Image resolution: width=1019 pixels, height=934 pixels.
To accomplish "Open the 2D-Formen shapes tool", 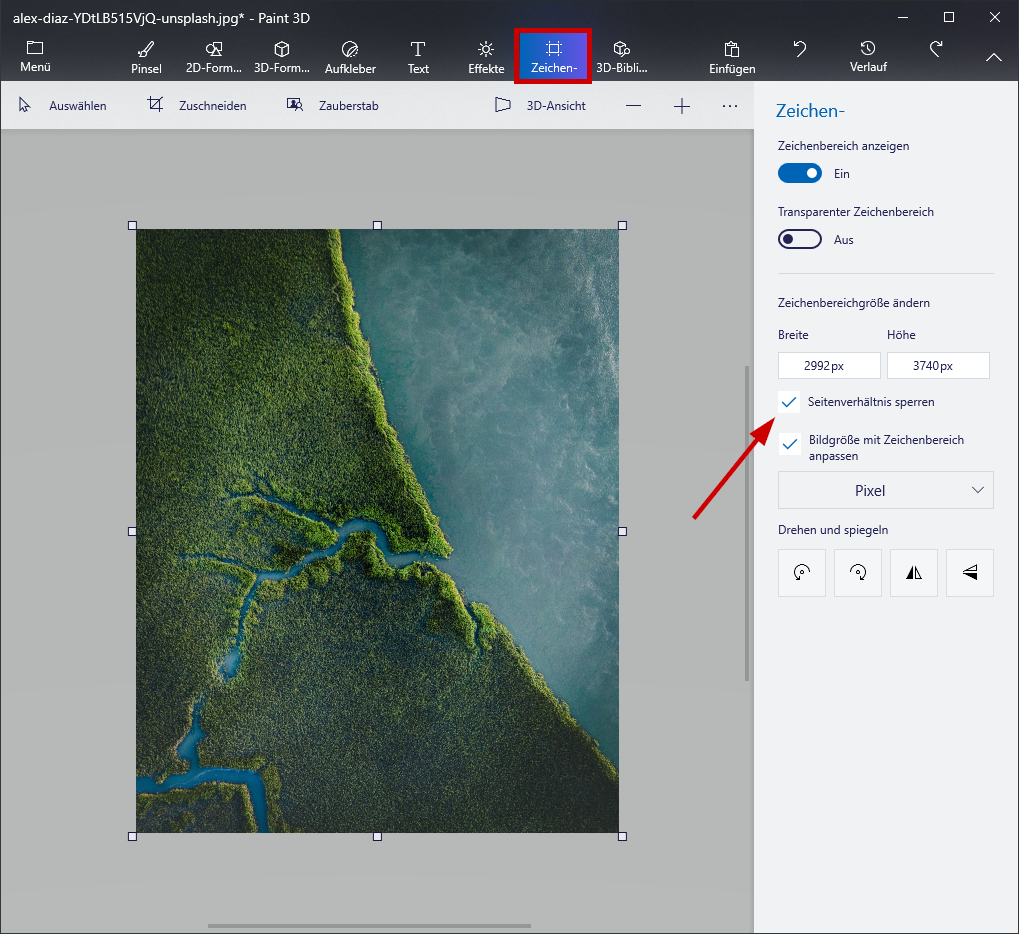I will pos(214,57).
